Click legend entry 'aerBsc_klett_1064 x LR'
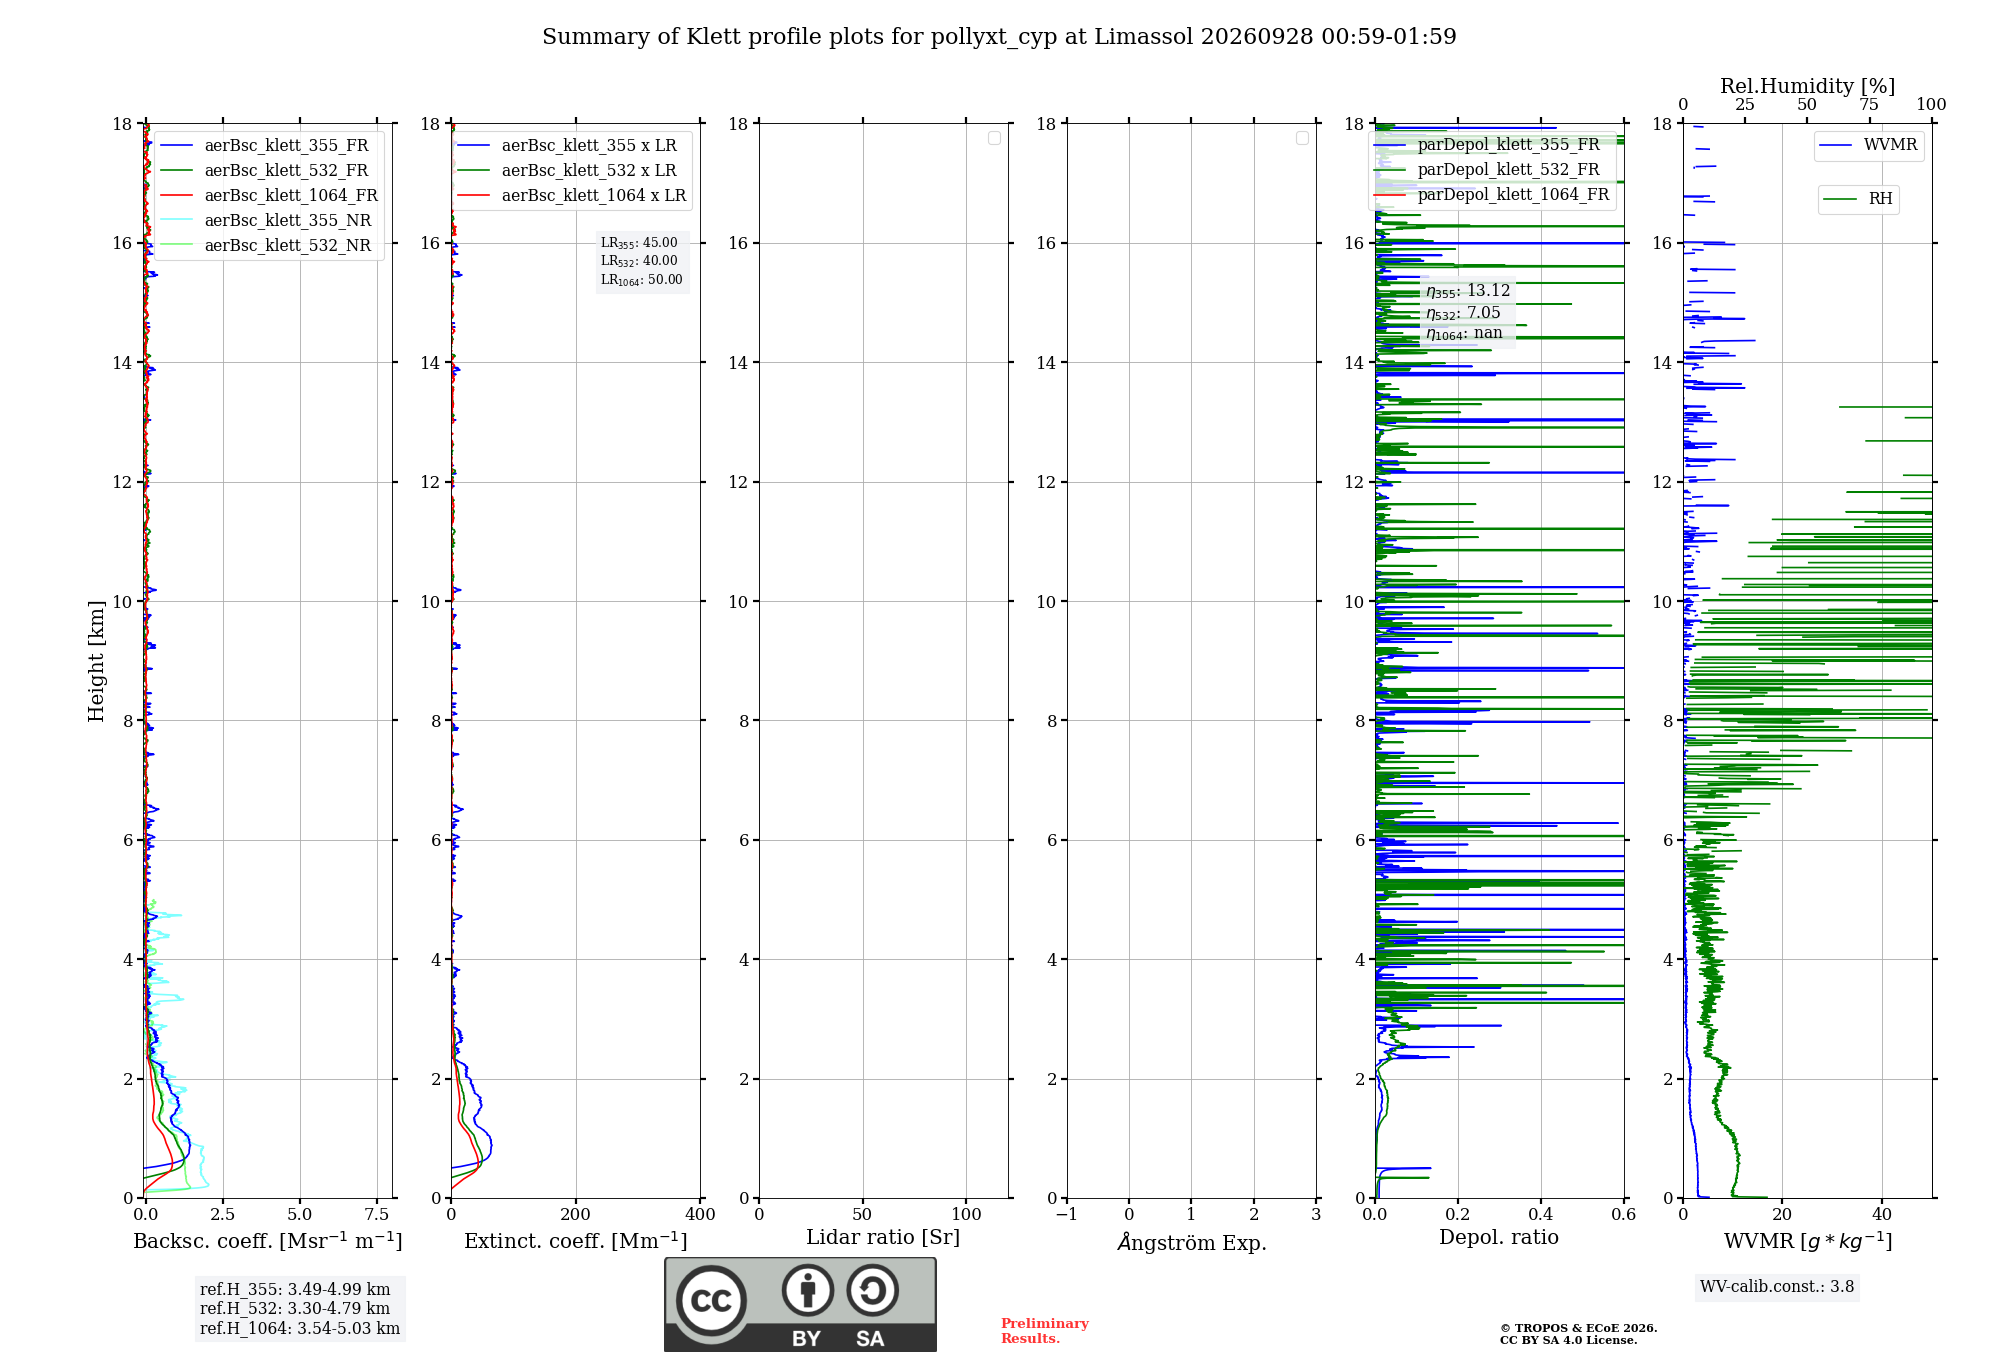 tap(572, 195)
